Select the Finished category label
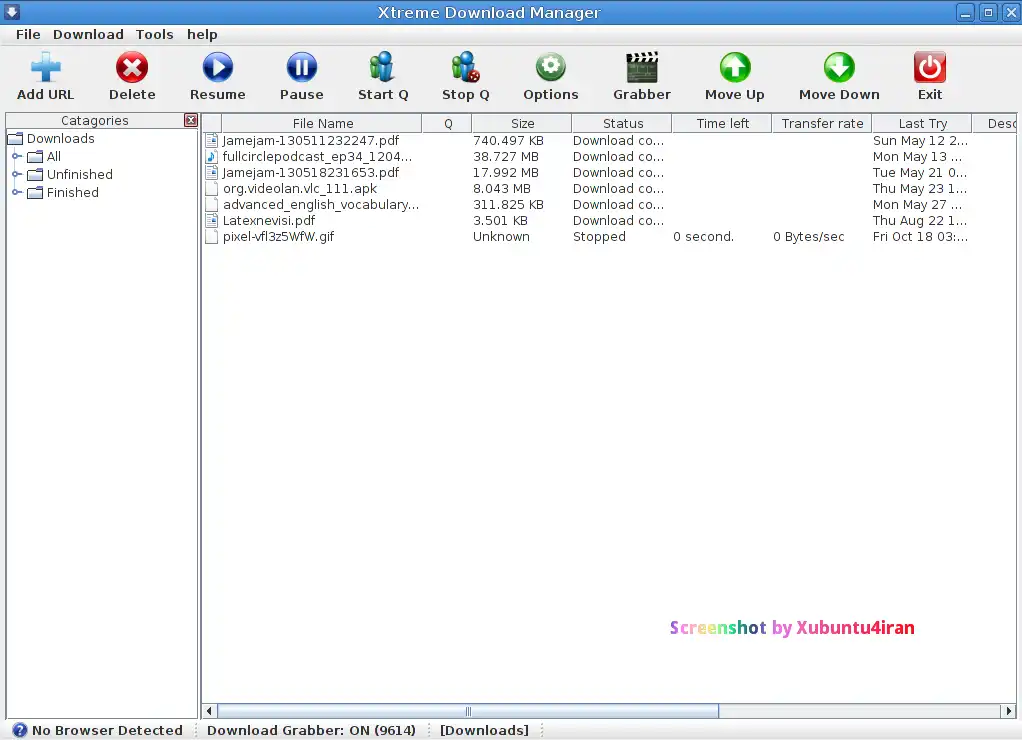The image size is (1022, 740). click(x=72, y=192)
